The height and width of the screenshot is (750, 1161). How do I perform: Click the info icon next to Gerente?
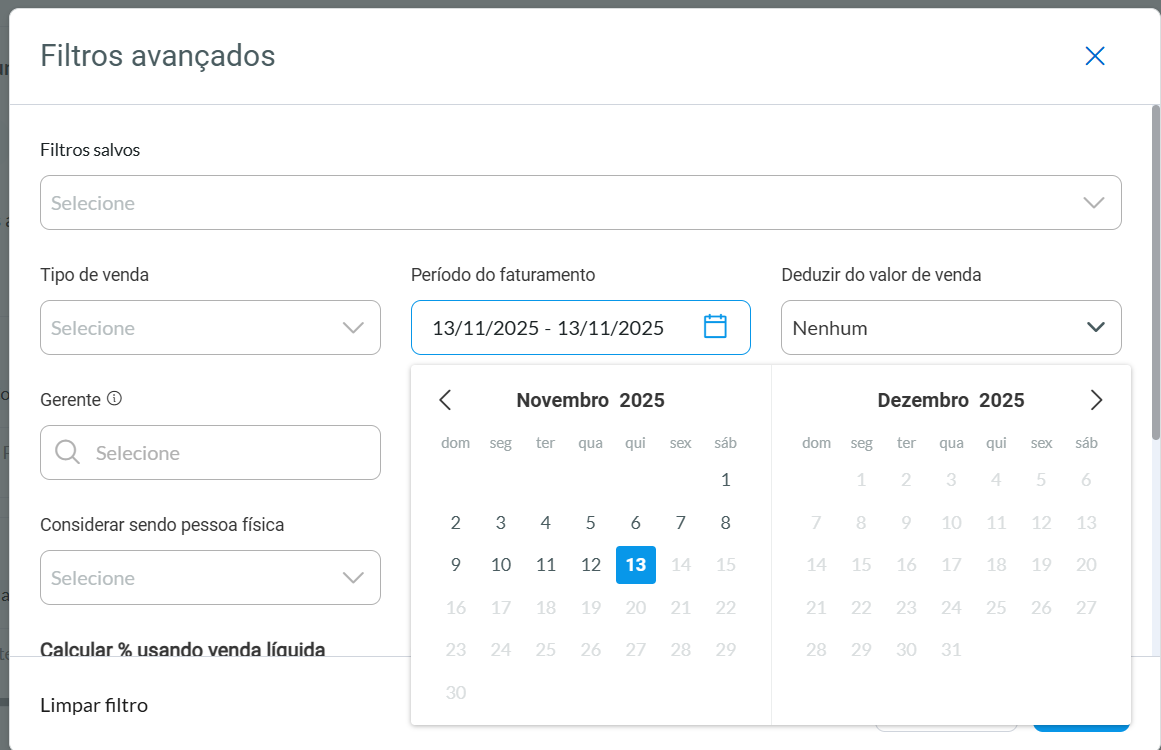point(115,397)
